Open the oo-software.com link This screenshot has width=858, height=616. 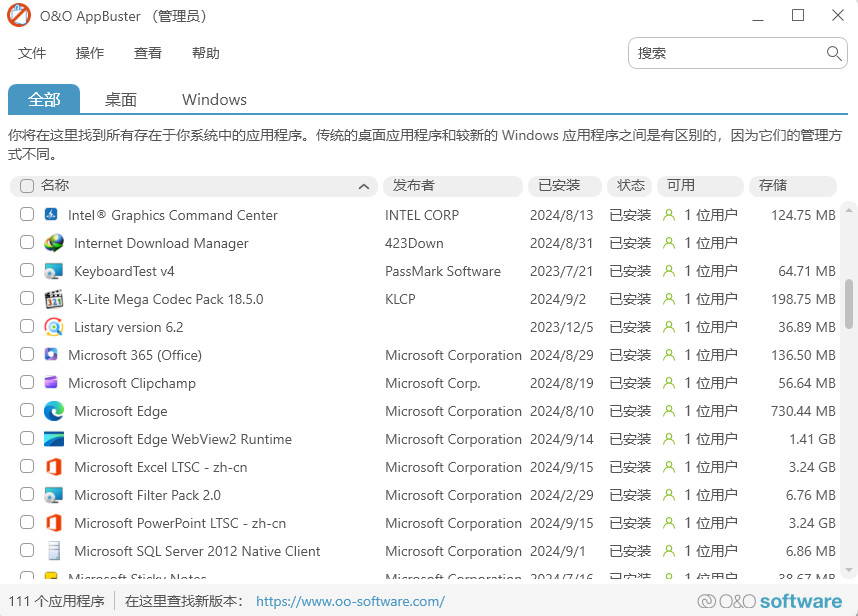pyautogui.click(x=350, y=601)
